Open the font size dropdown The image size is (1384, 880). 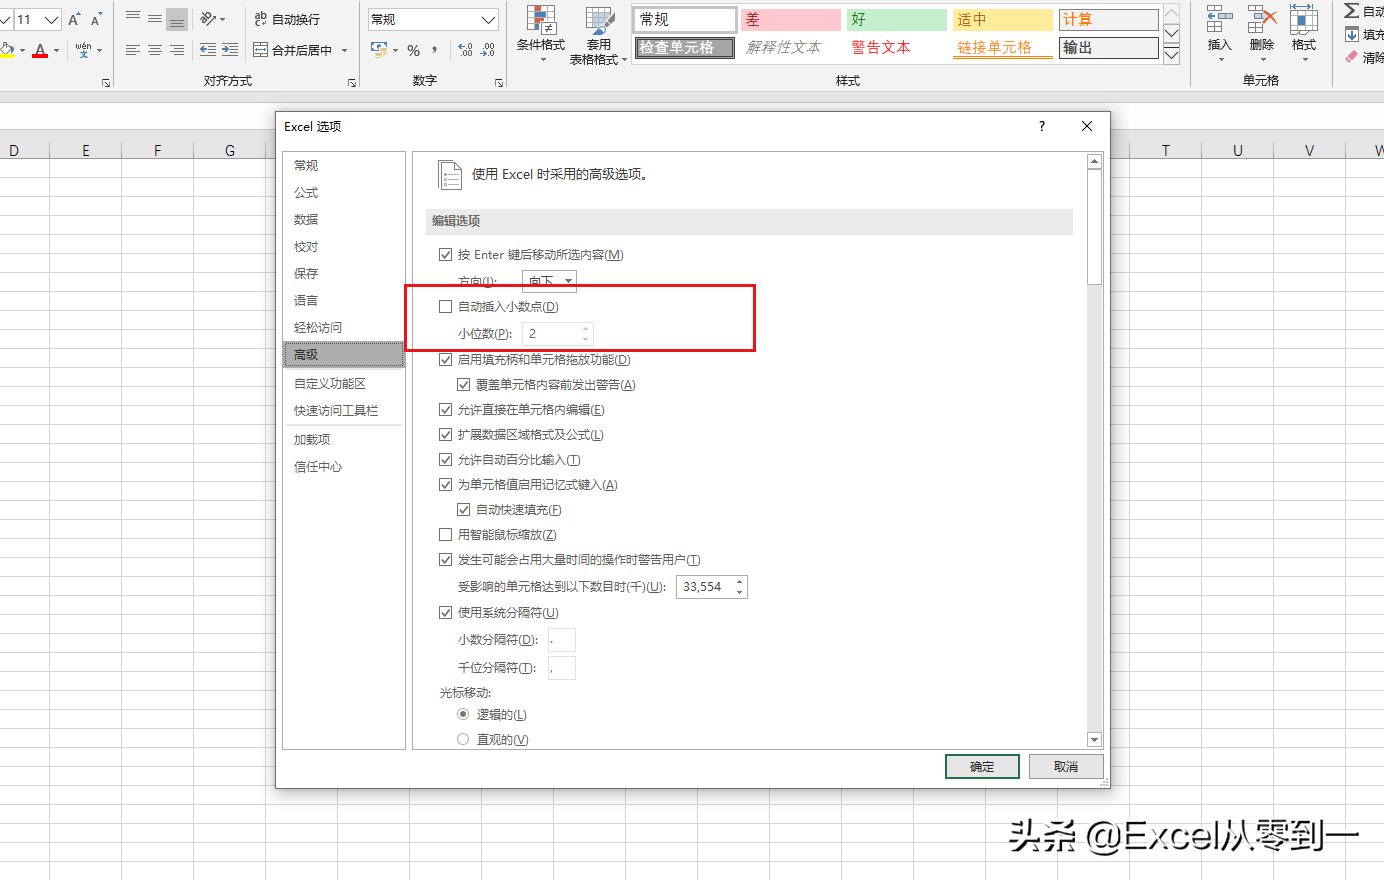(51, 19)
